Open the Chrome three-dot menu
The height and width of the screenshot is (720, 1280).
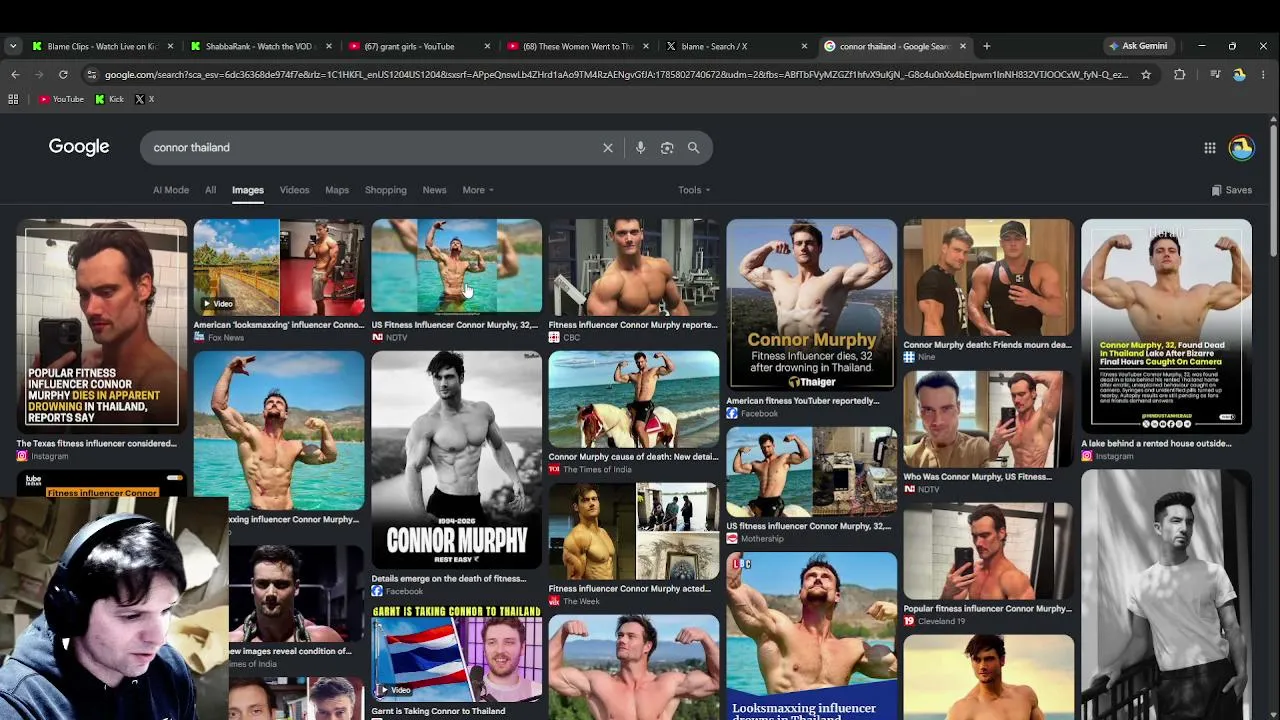coord(1263,74)
